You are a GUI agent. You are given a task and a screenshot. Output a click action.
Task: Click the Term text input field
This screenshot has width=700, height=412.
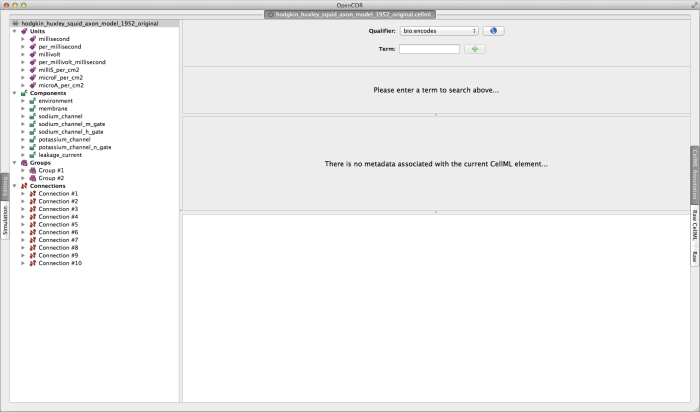428,48
